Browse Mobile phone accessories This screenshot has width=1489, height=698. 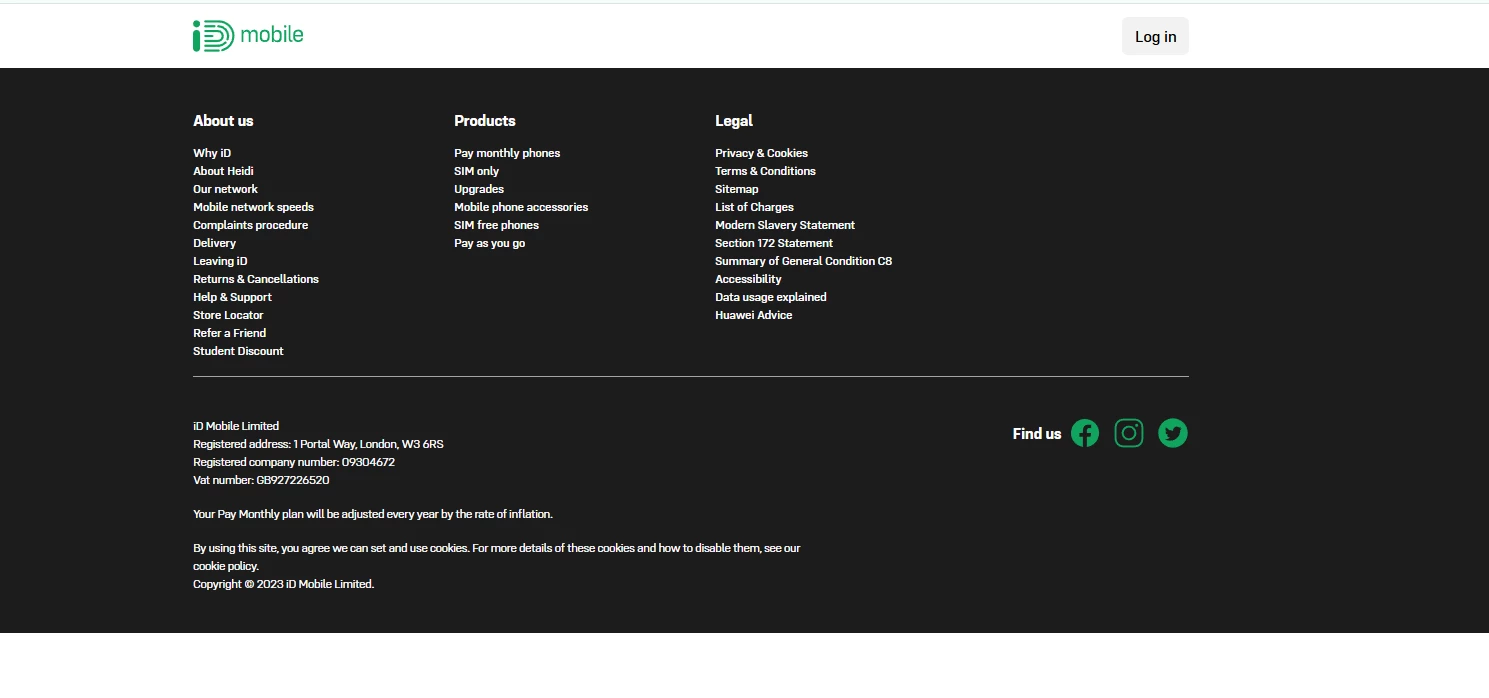[x=521, y=207]
